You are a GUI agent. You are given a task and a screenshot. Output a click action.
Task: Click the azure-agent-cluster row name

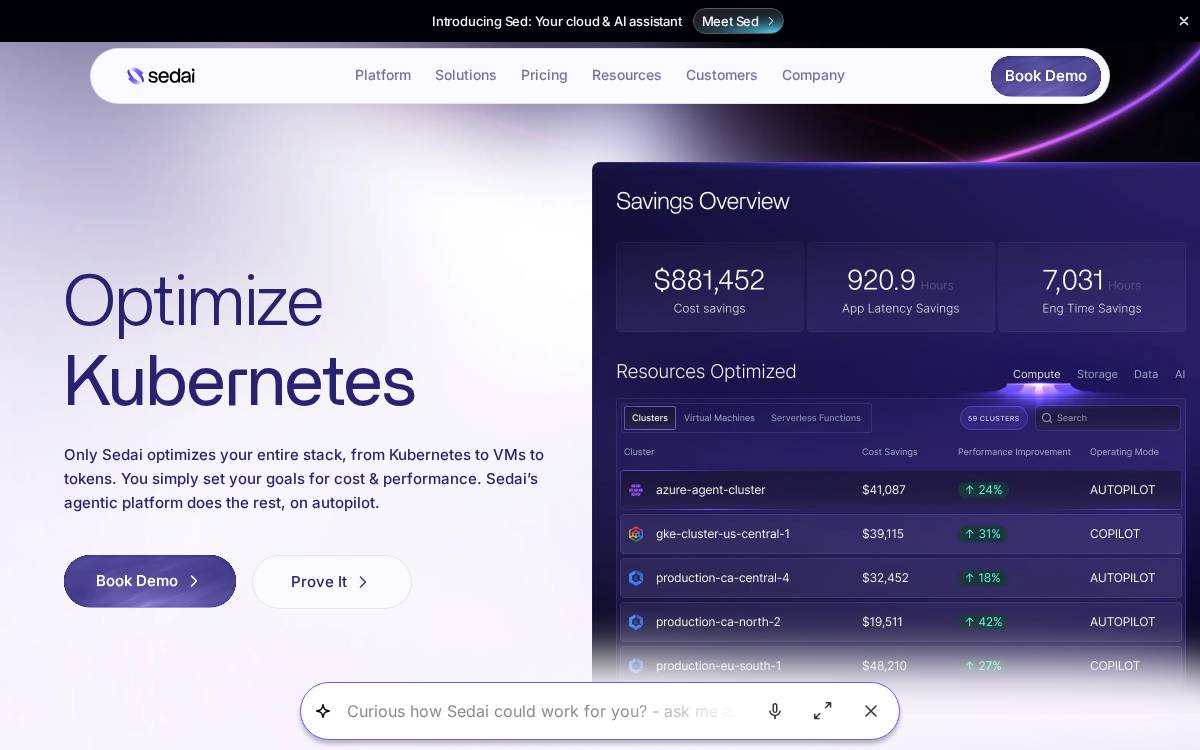click(x=711, y=490)
